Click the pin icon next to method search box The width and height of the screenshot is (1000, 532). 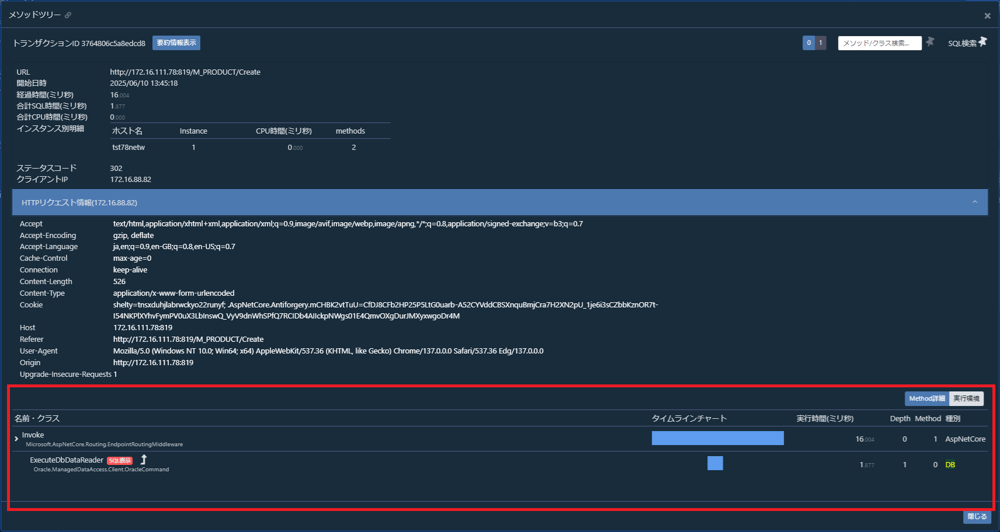[930, 42]
